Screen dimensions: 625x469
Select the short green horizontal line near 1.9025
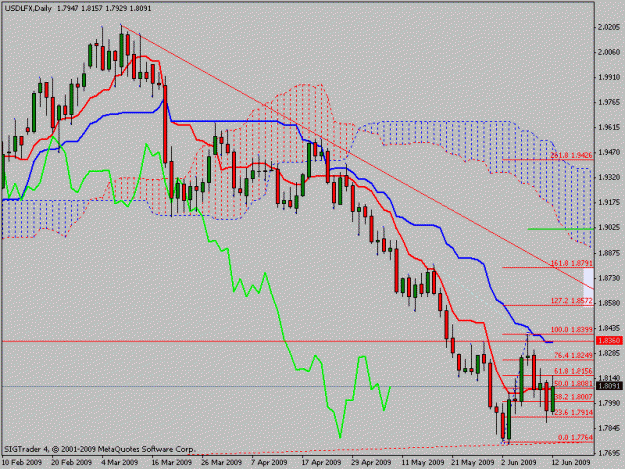coord(560,229)
